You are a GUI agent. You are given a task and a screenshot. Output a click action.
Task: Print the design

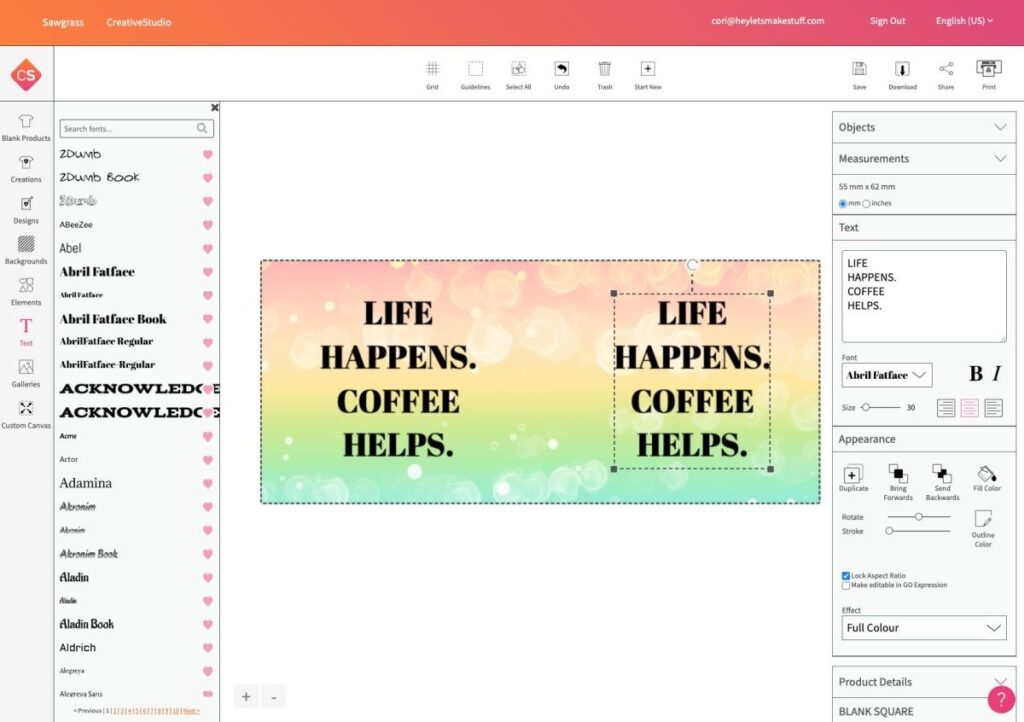click(x=989, y=74)
